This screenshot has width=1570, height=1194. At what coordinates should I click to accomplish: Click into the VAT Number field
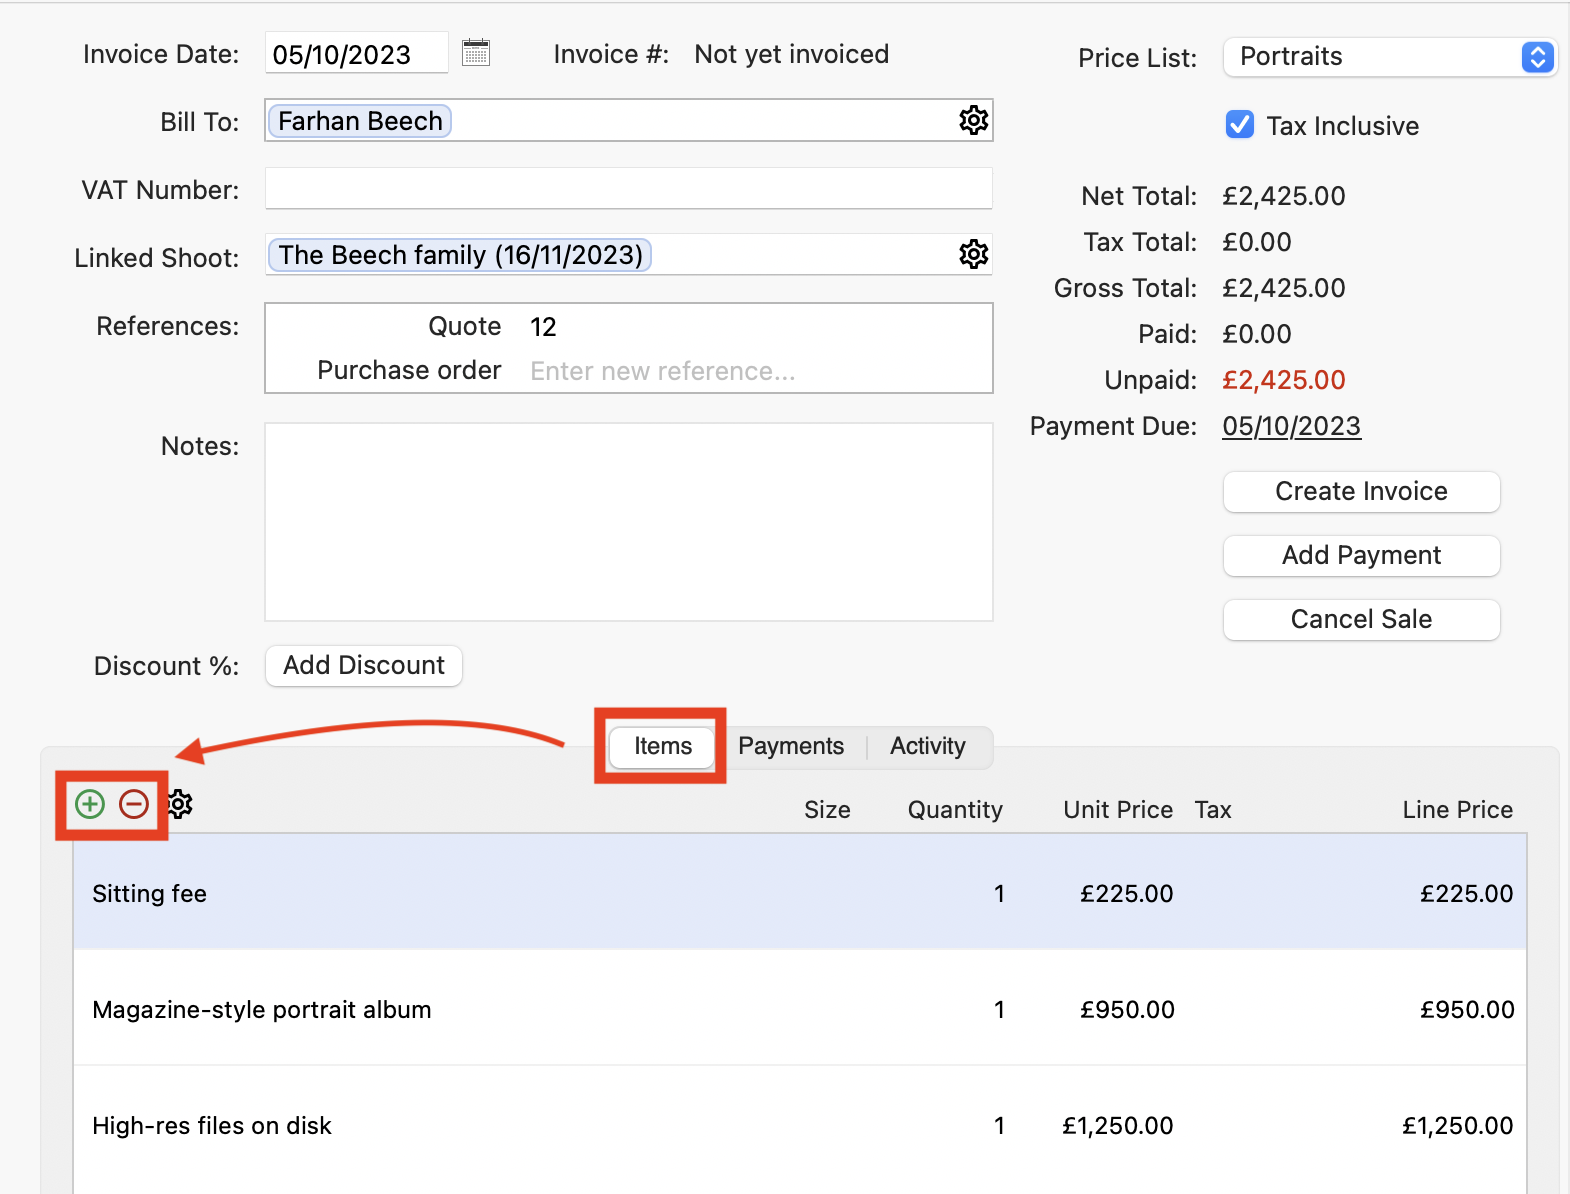pos(628,189)
